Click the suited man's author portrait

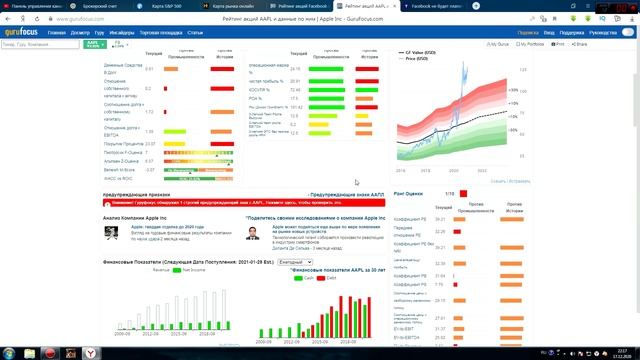(x=252, y=233)
